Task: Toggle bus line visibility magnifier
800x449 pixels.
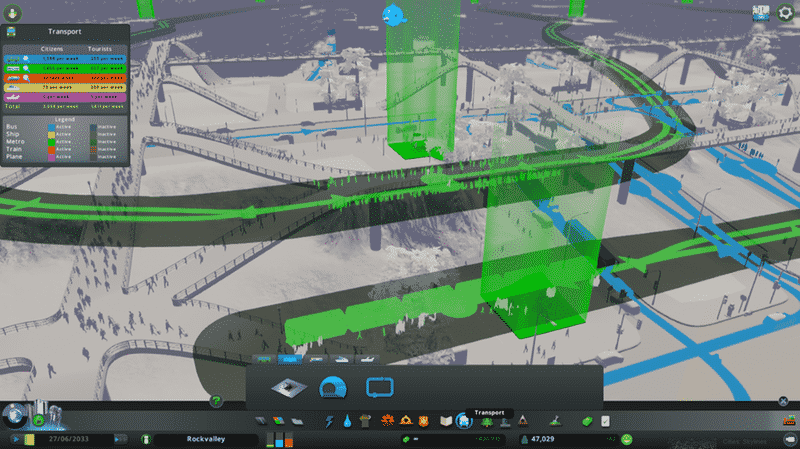Action: coord(24,60)
